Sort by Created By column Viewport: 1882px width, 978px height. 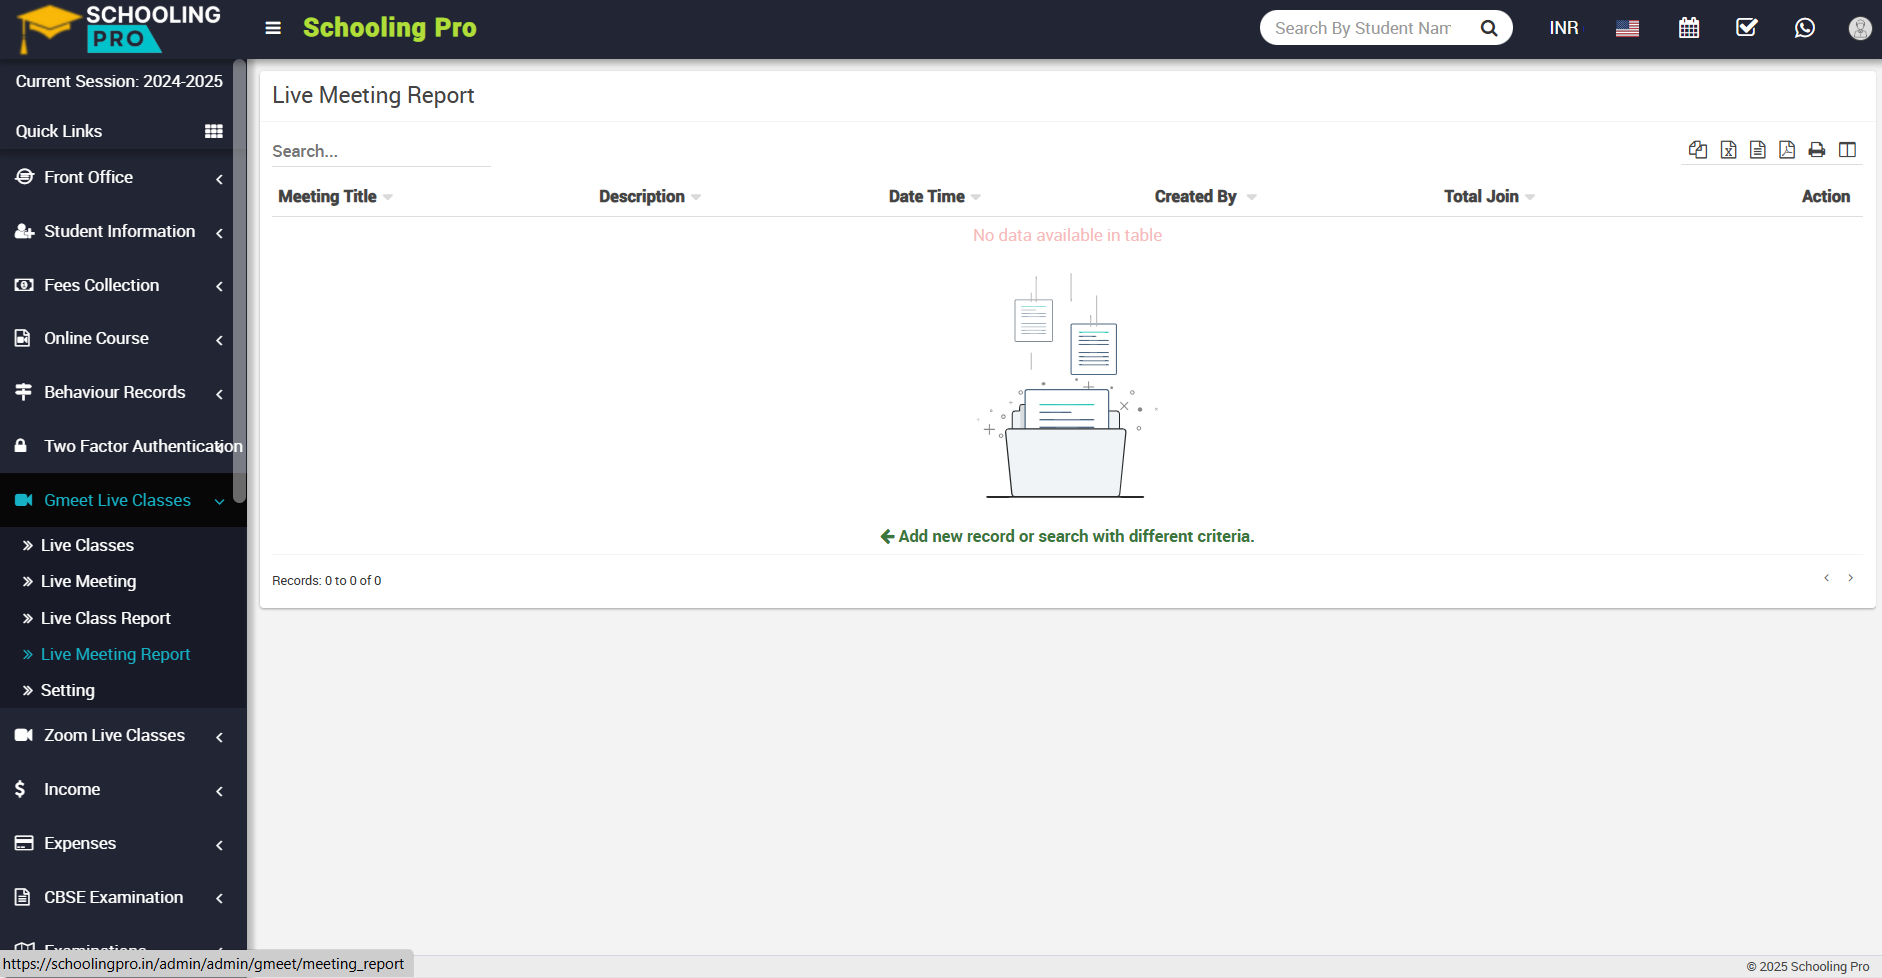[1205, 196]
